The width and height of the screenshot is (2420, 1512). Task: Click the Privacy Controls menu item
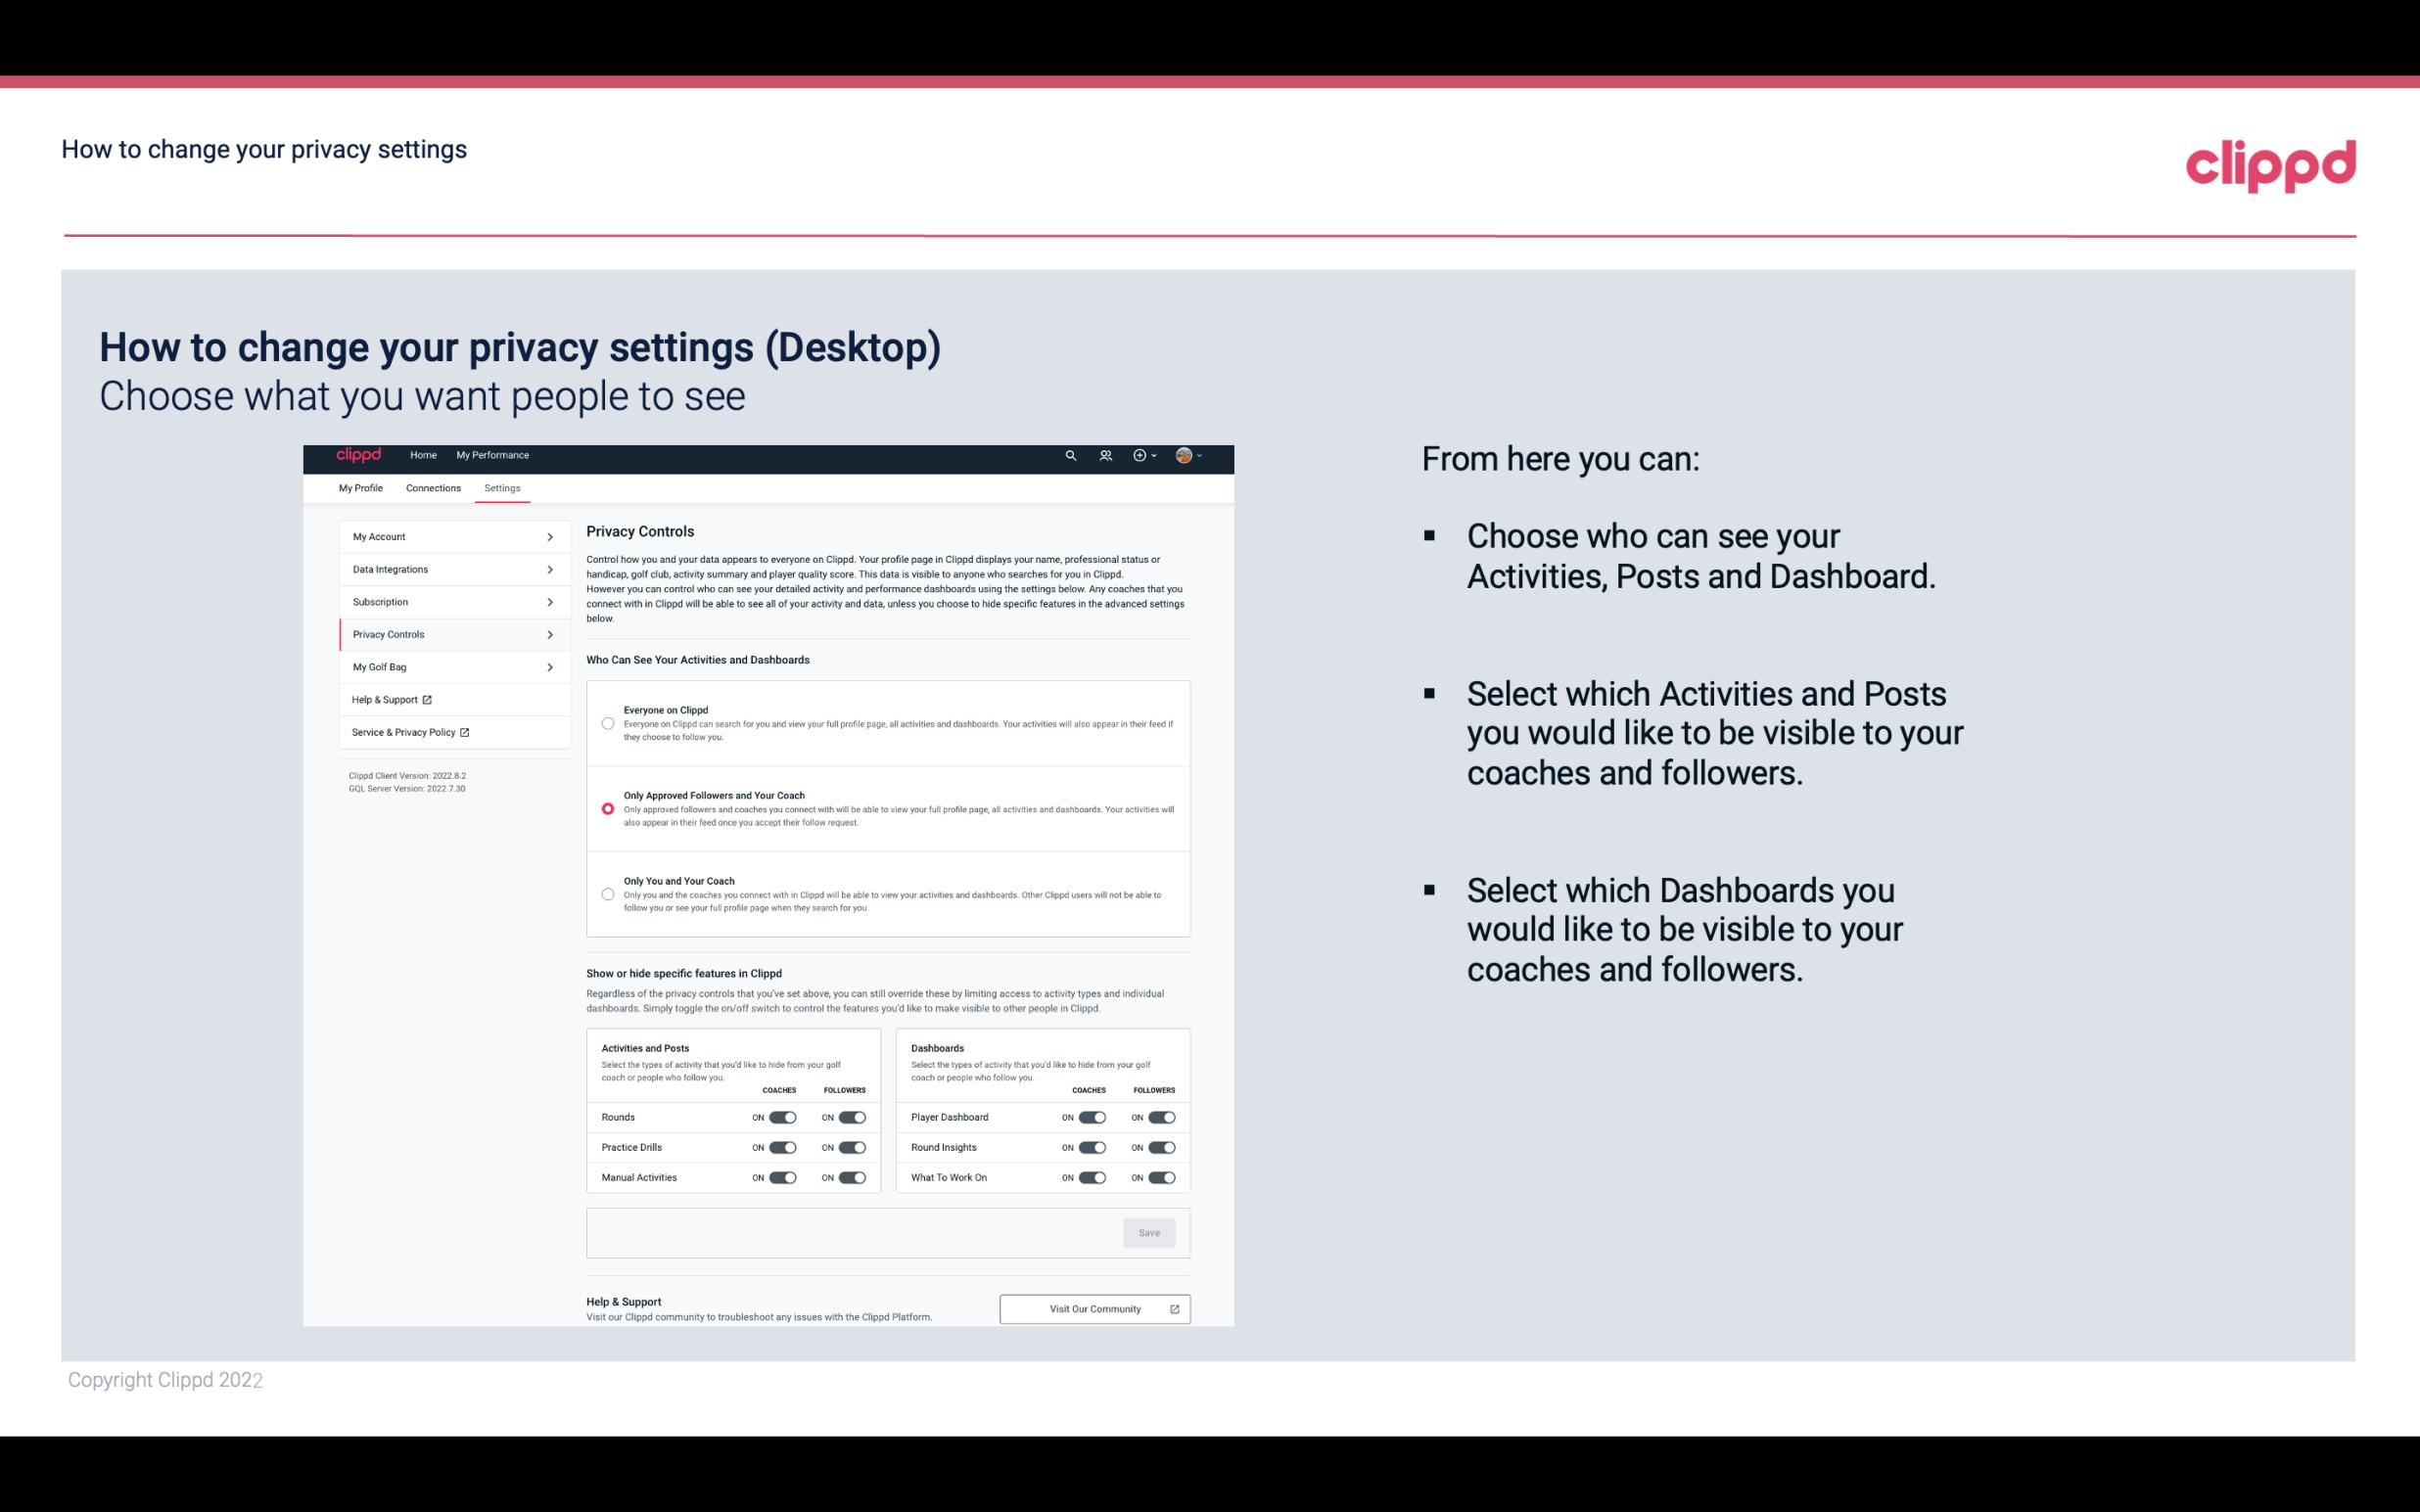pos(446,634)
